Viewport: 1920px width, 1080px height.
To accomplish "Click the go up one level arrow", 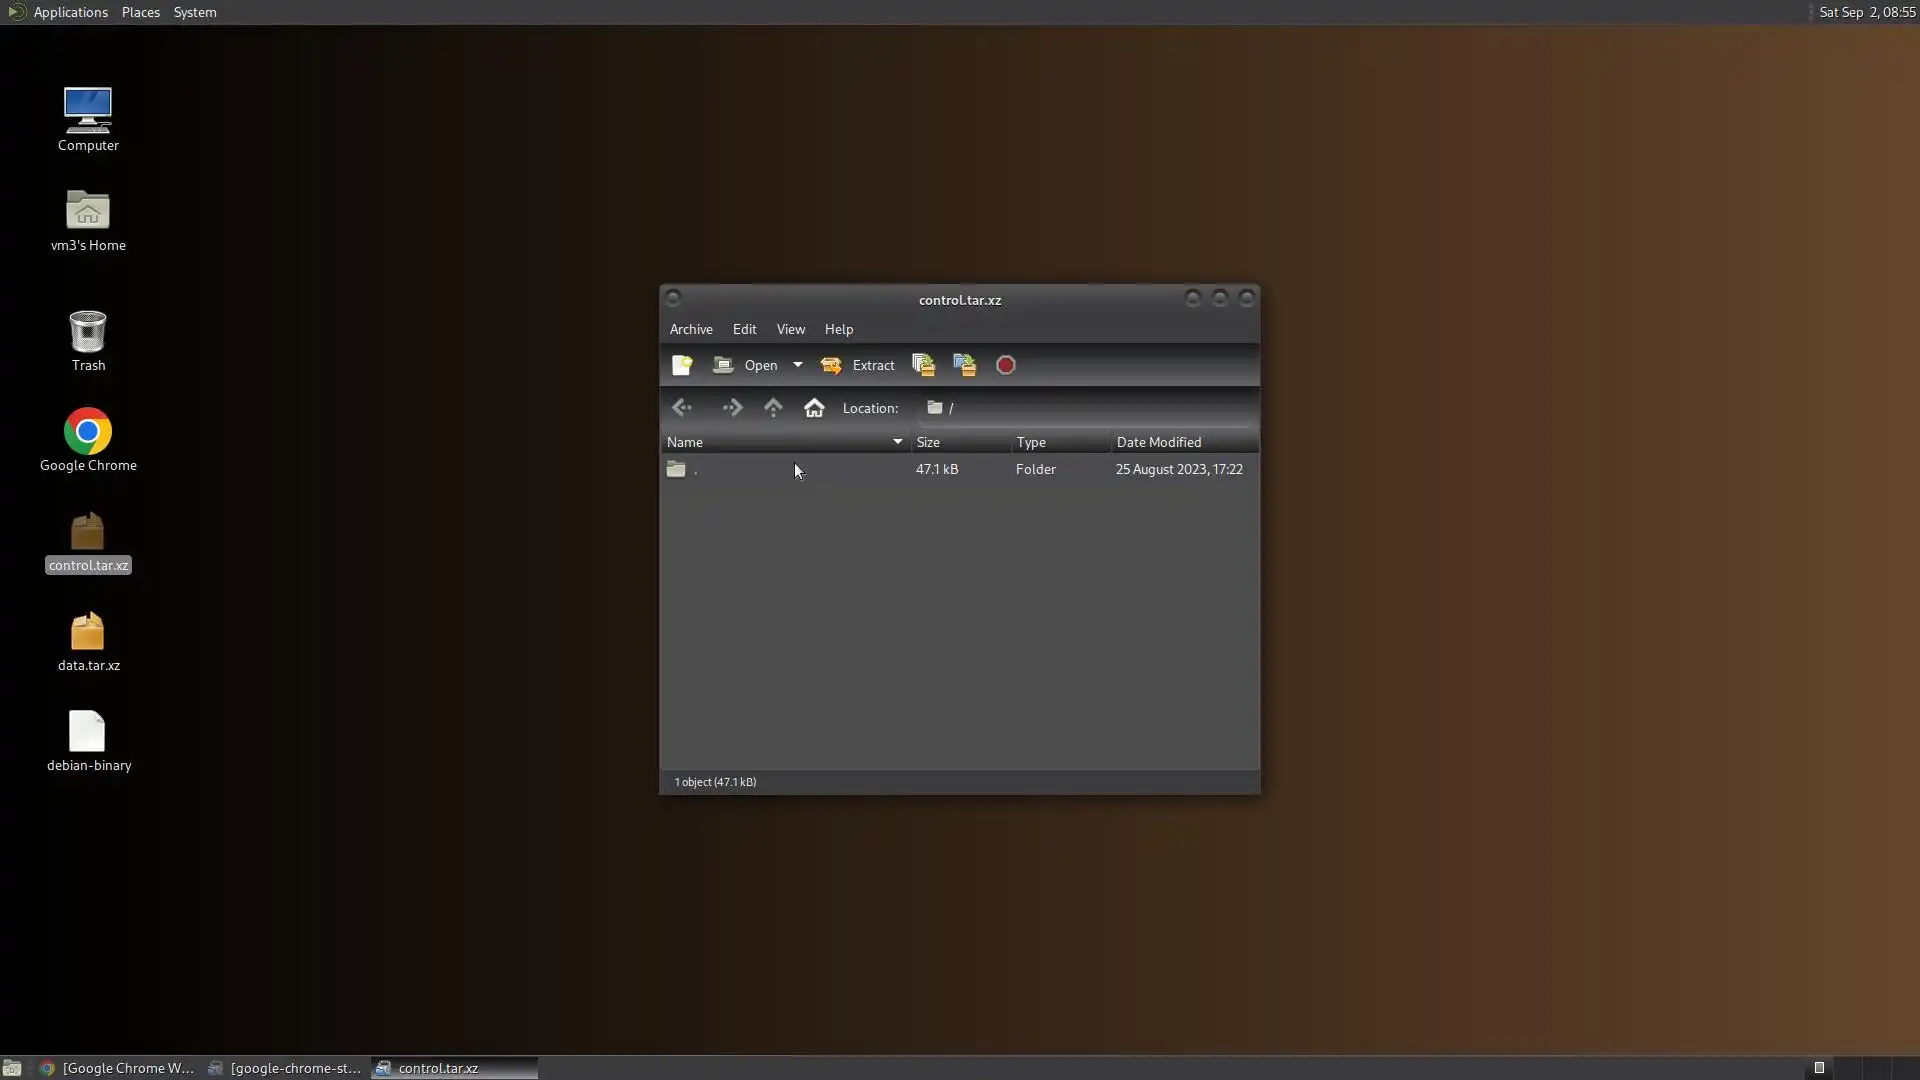I will (x=773, y=408).
